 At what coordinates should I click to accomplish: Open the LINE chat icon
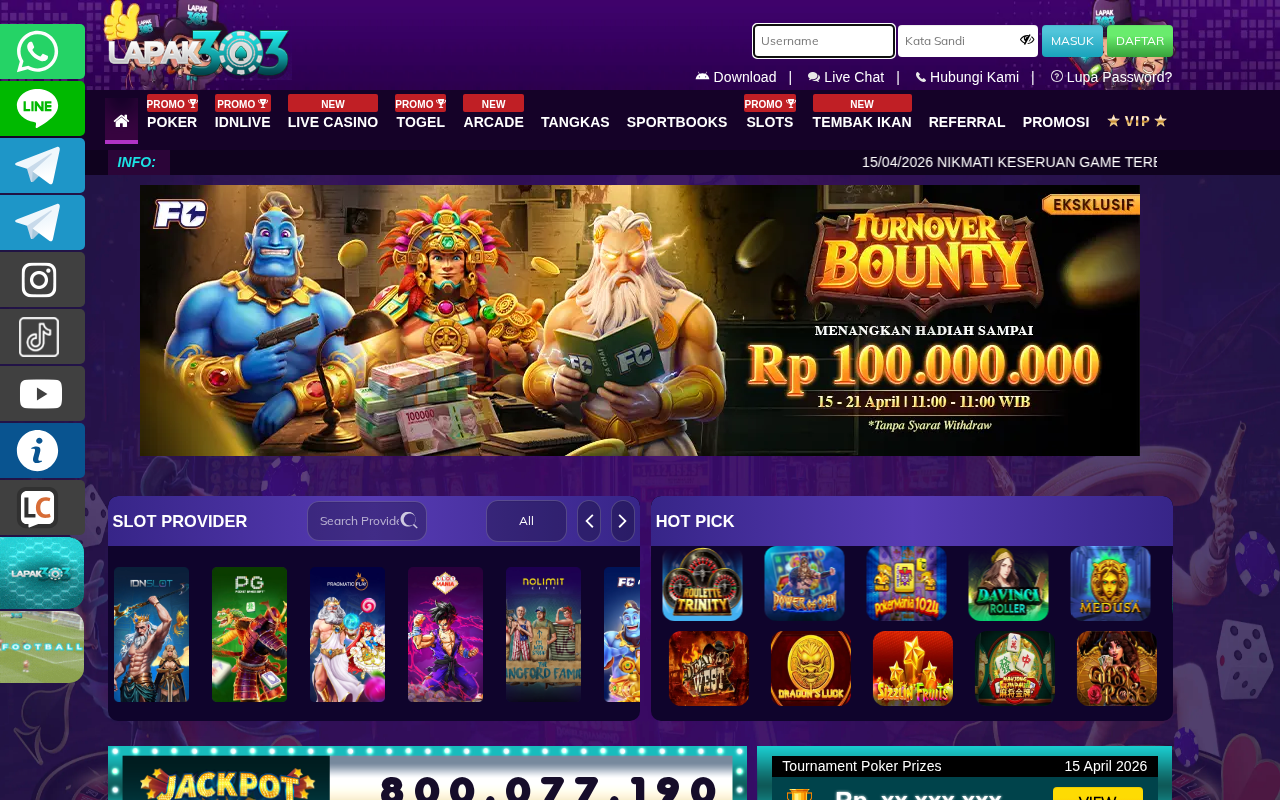(41, 108)
